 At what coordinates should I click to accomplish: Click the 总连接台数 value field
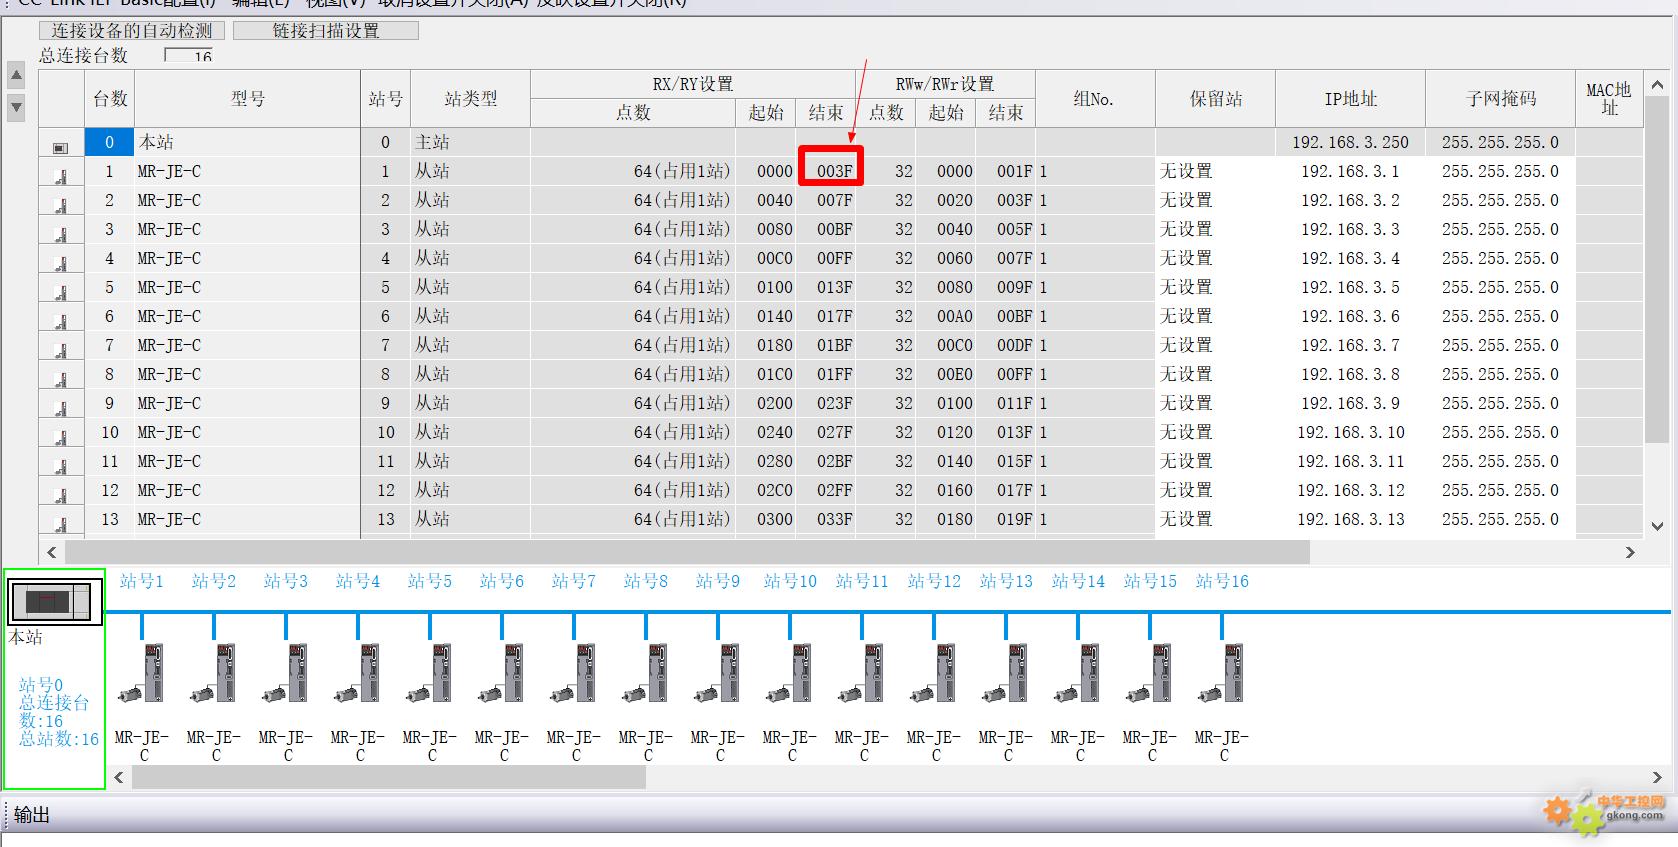point(189,56)
